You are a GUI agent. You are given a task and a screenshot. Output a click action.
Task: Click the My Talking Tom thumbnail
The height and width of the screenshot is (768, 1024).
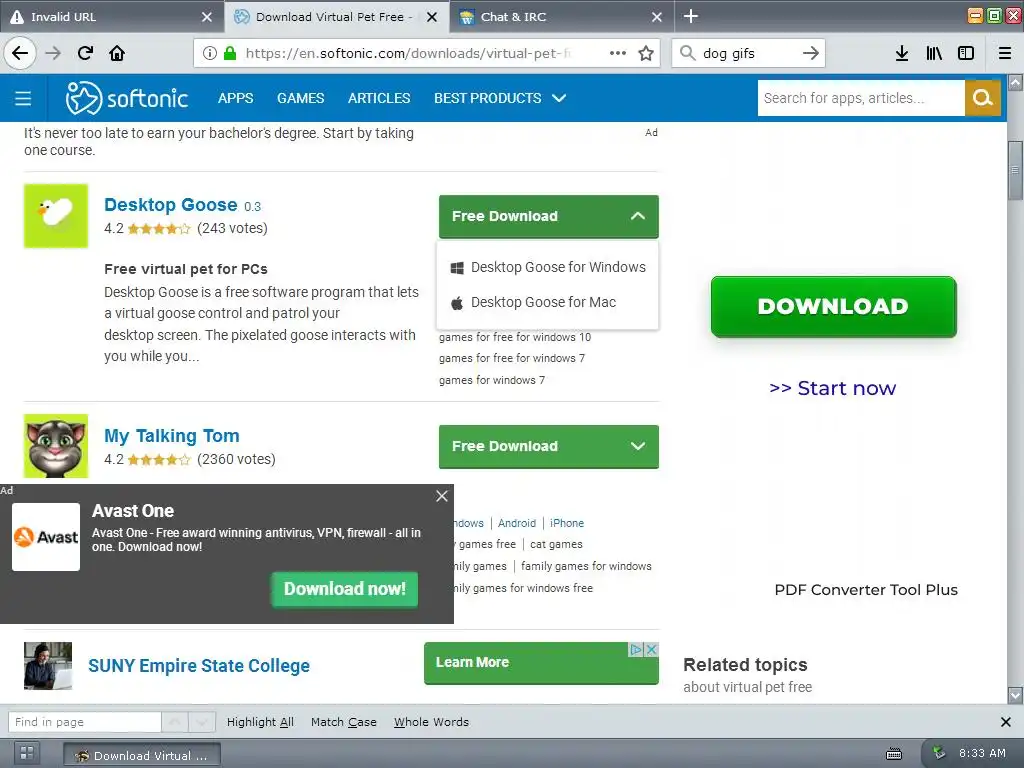[x=56, y=446]
